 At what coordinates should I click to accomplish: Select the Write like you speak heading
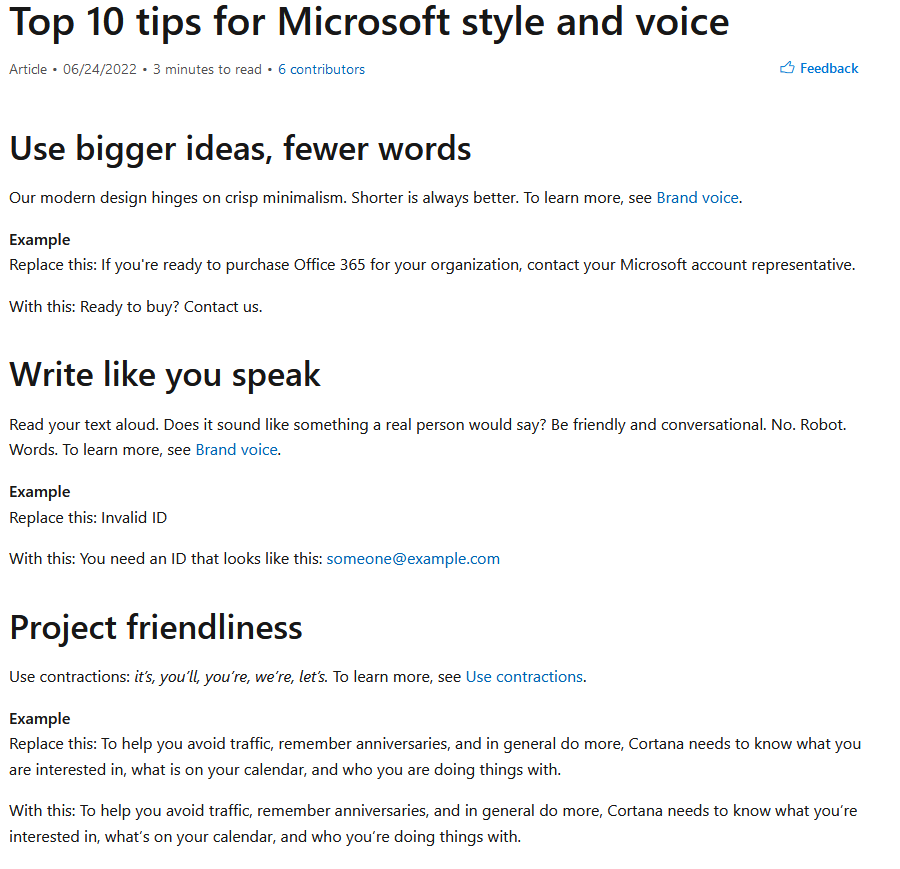tap(165, 375)
